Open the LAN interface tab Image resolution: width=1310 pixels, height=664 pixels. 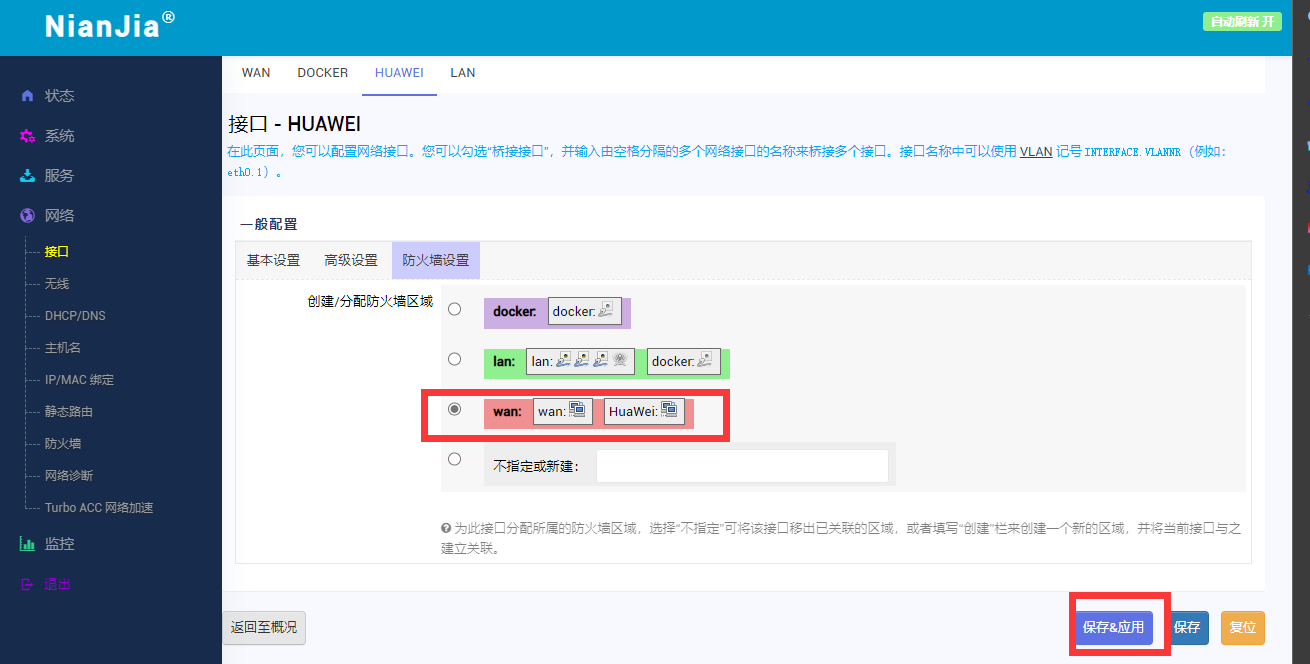462,73
